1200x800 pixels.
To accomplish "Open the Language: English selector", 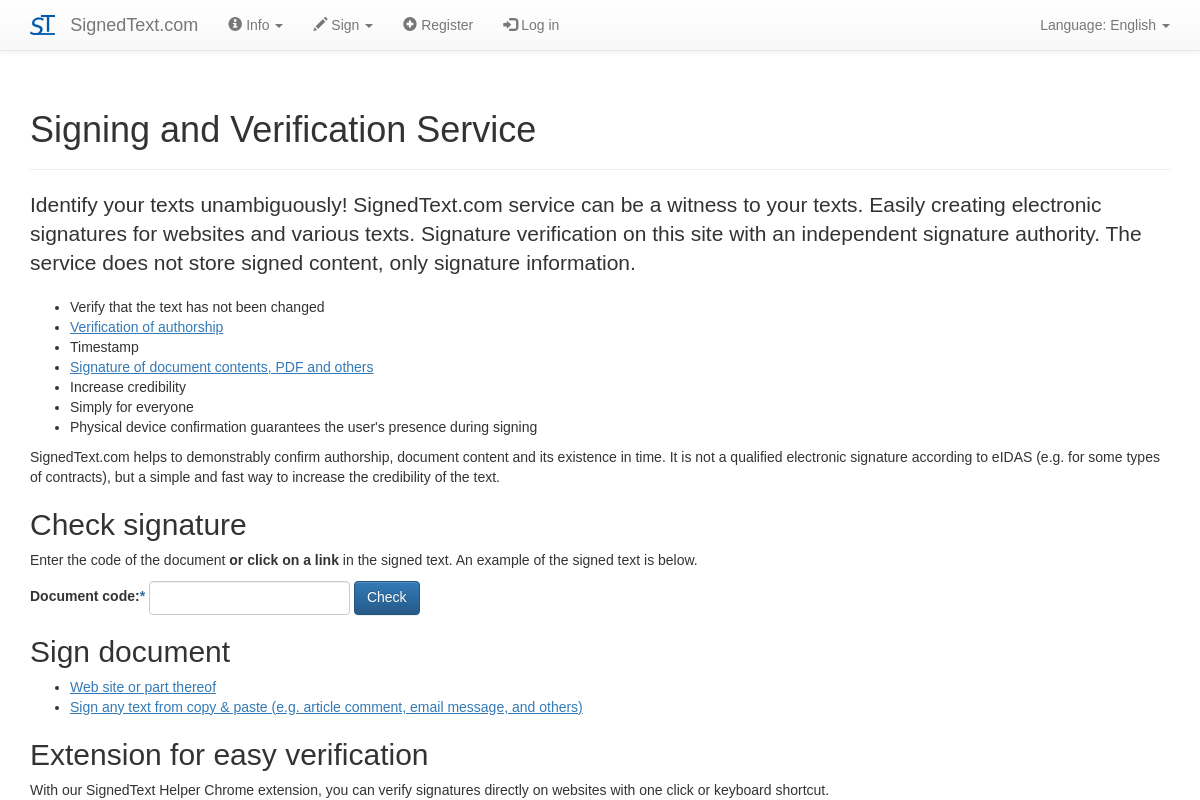I will coord(1097,25).
